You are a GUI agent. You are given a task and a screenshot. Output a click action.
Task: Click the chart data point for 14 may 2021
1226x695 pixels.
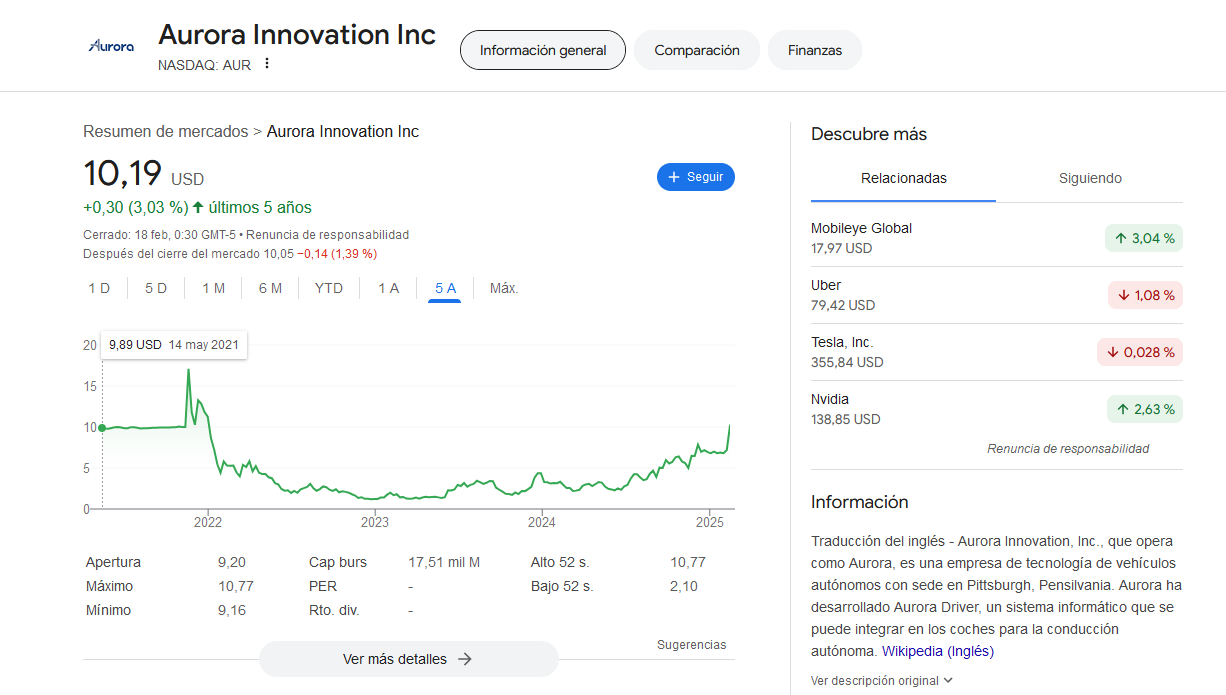pos(102,428)
